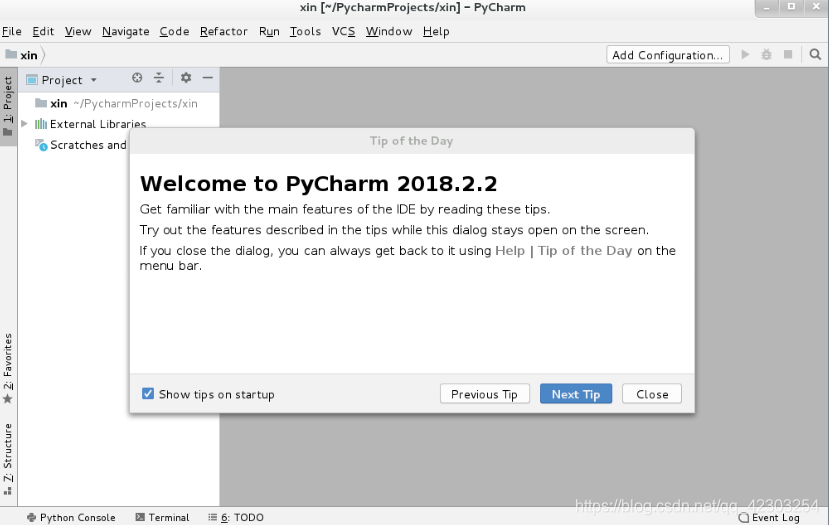Open the Navigate menu
829x525 pixels.
[x=125, y=31]
